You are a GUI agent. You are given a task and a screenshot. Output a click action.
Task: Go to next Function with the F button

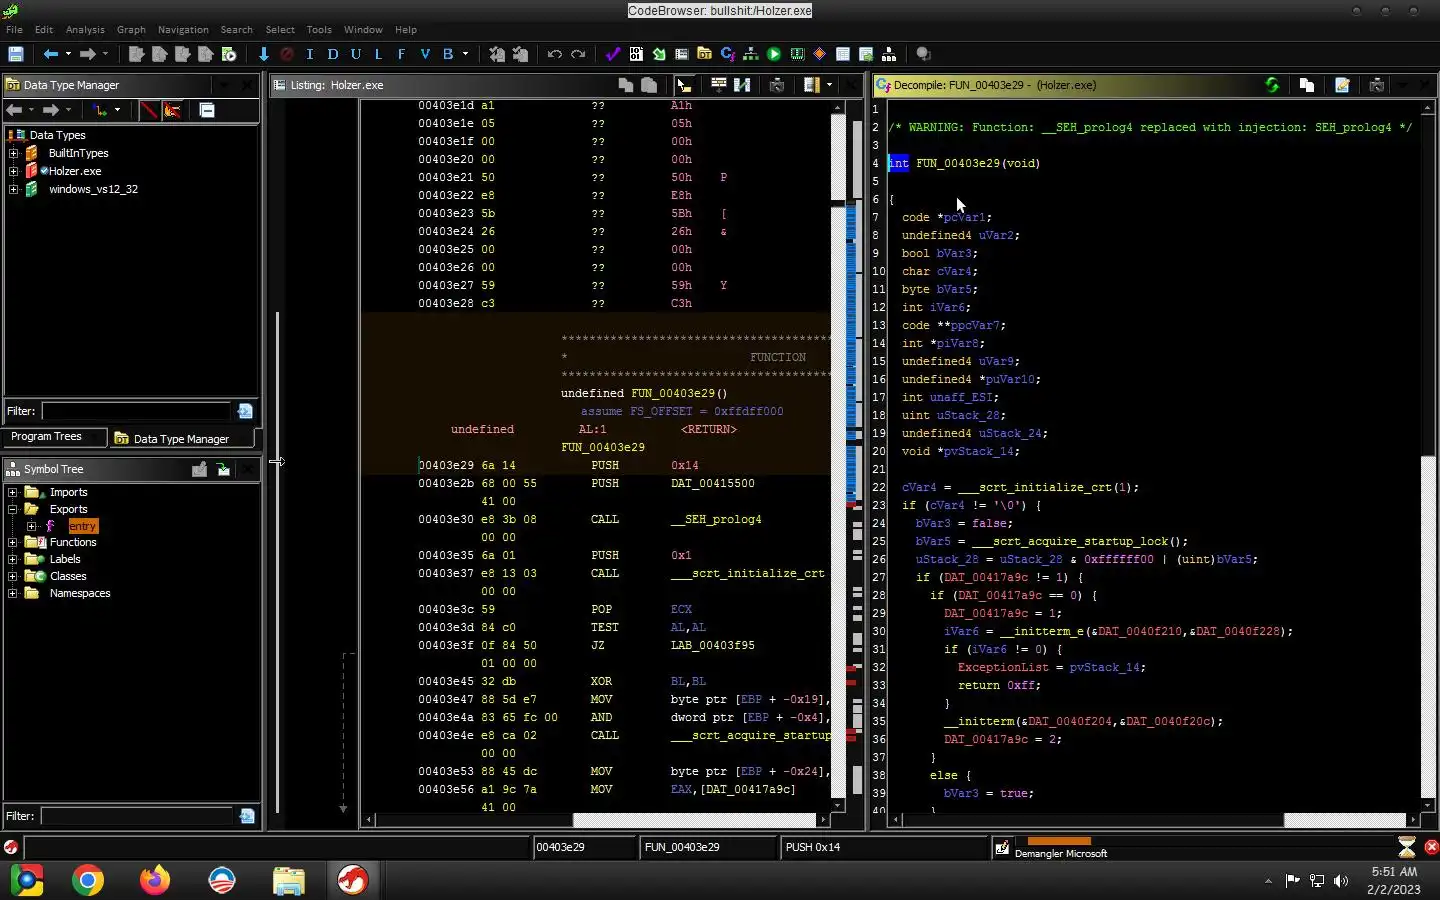click(x=401, y=54)
